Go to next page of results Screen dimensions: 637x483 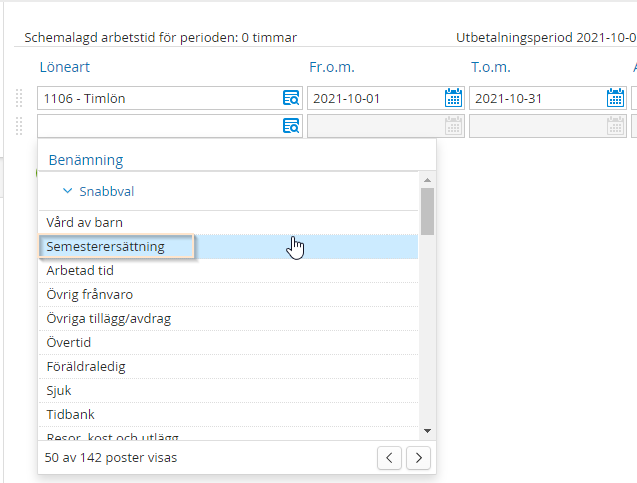(419, 457)
